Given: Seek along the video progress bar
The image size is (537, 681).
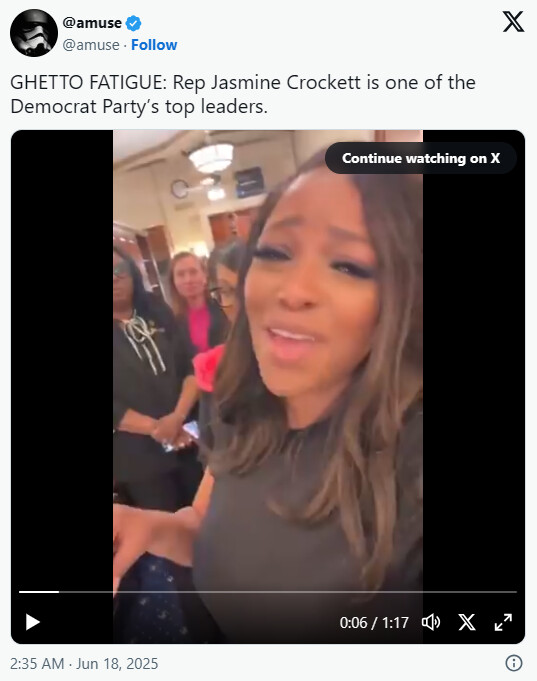Looking at the screenshot, I should pos(268,592).
